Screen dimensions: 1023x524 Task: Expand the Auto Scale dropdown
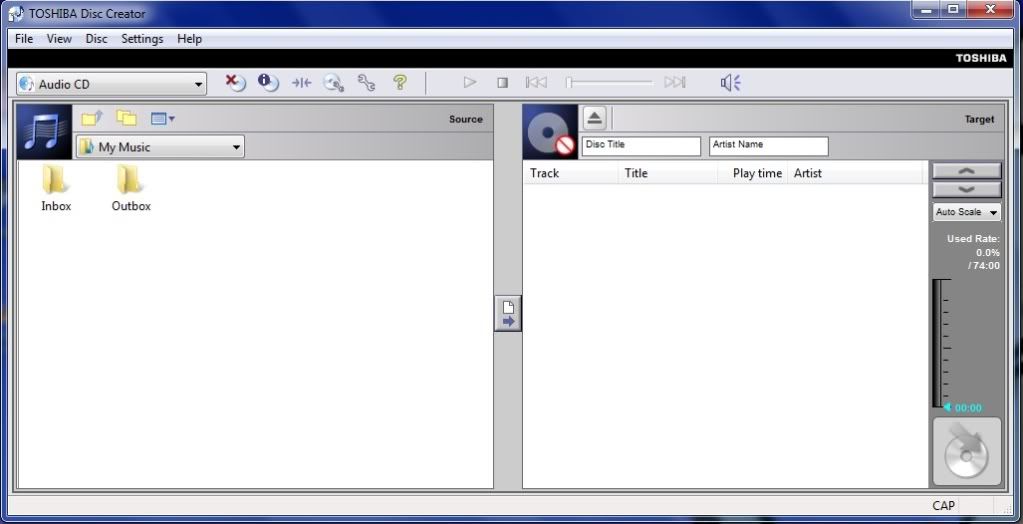pos(966,212)
